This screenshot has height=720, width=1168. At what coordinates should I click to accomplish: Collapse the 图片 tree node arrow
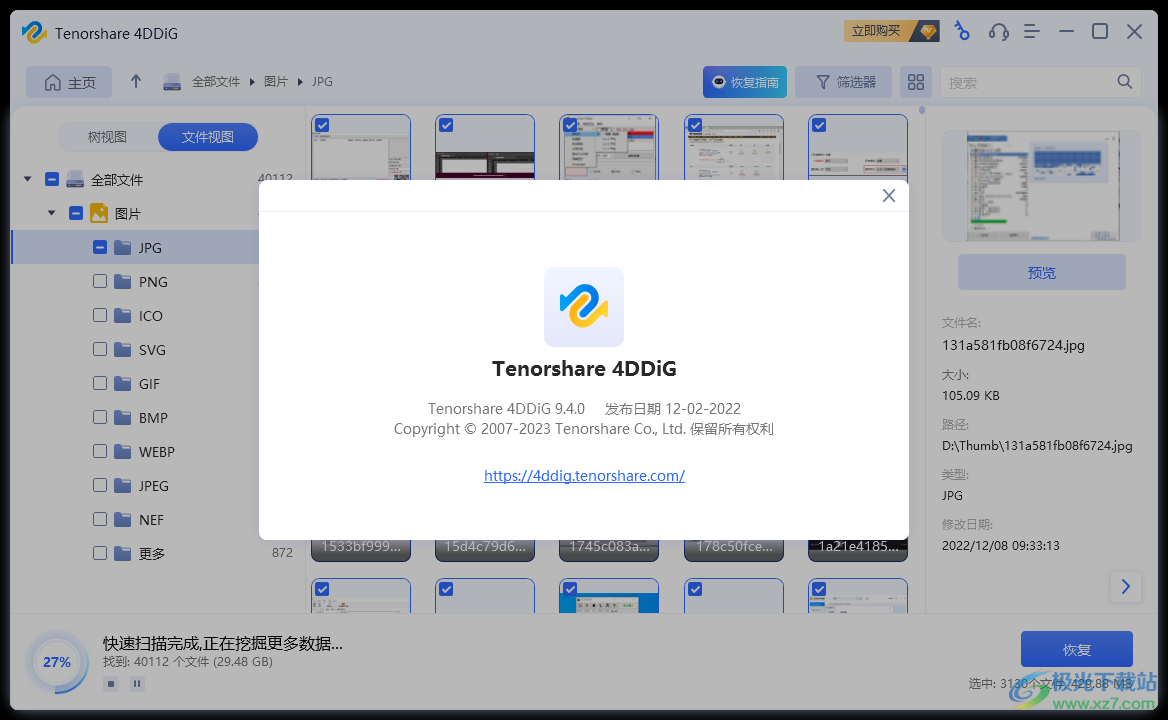[51, 214]
